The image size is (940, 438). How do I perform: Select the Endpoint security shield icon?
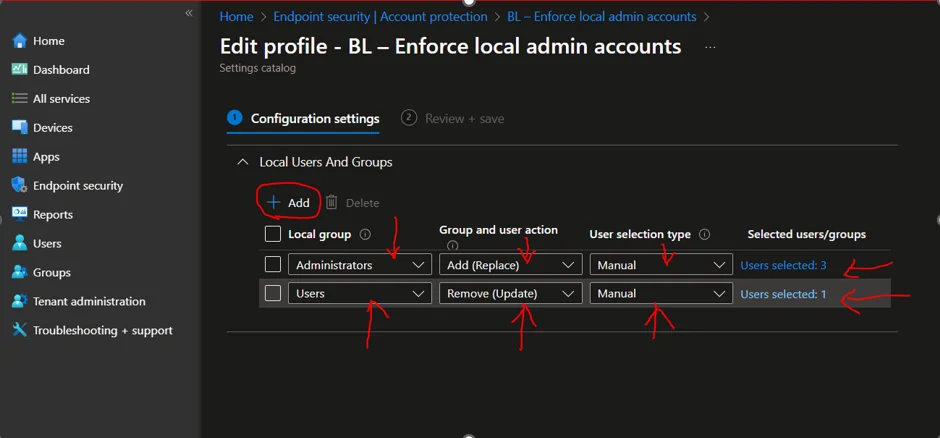(x=19, y=186)
